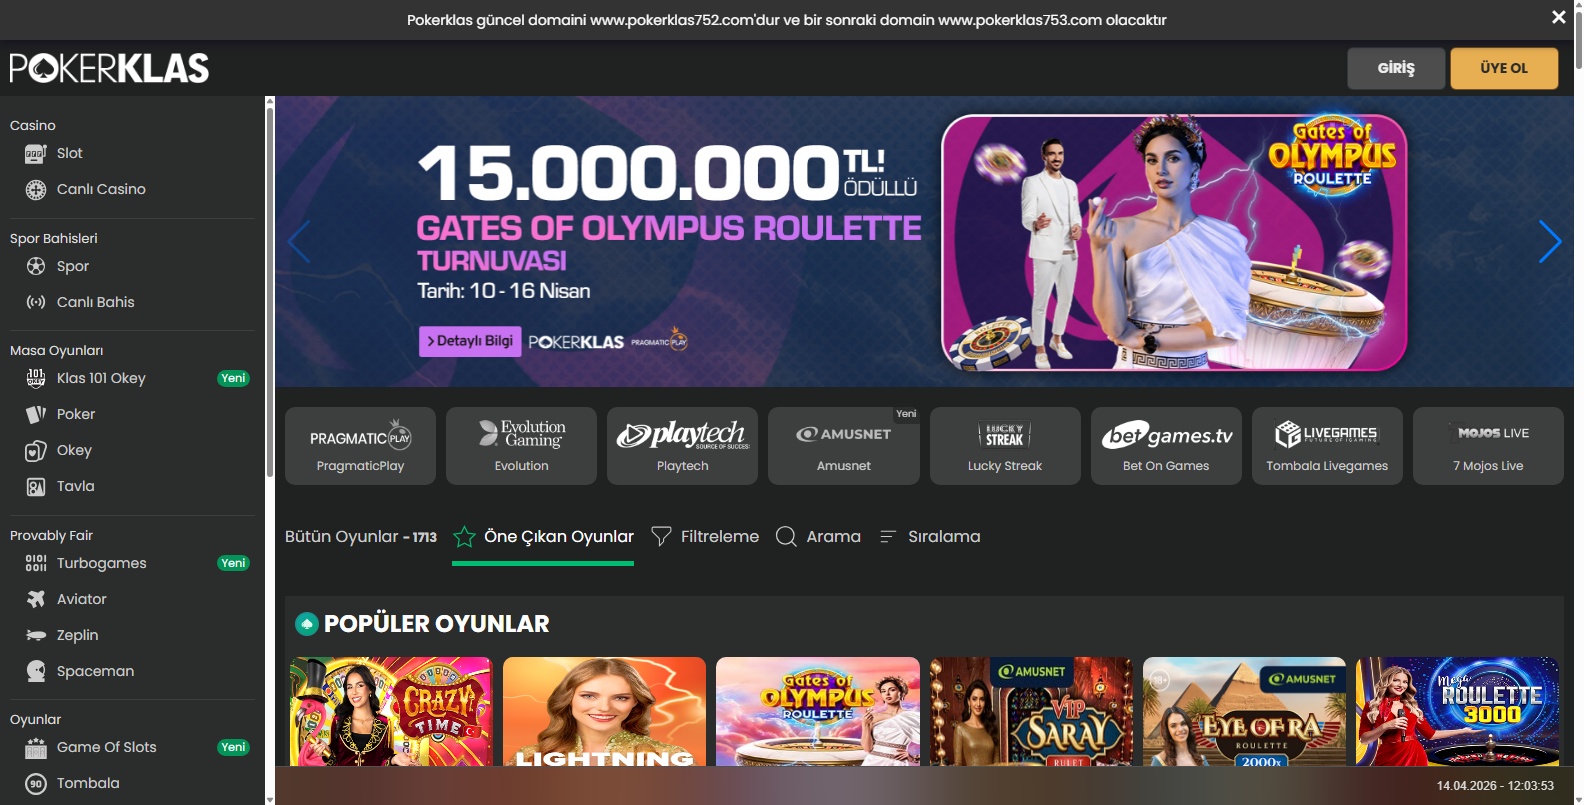Select the Tombala Livegames provider tile

click(1327, 446)
